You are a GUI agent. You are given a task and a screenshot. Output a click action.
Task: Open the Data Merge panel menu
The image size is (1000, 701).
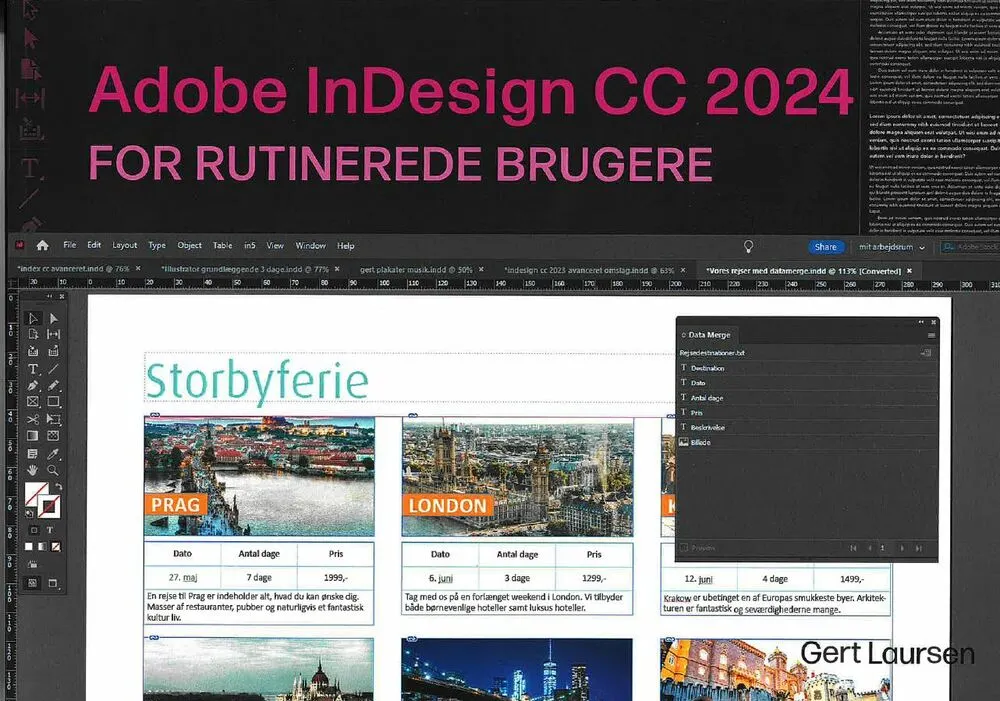(x=932, y=335)
